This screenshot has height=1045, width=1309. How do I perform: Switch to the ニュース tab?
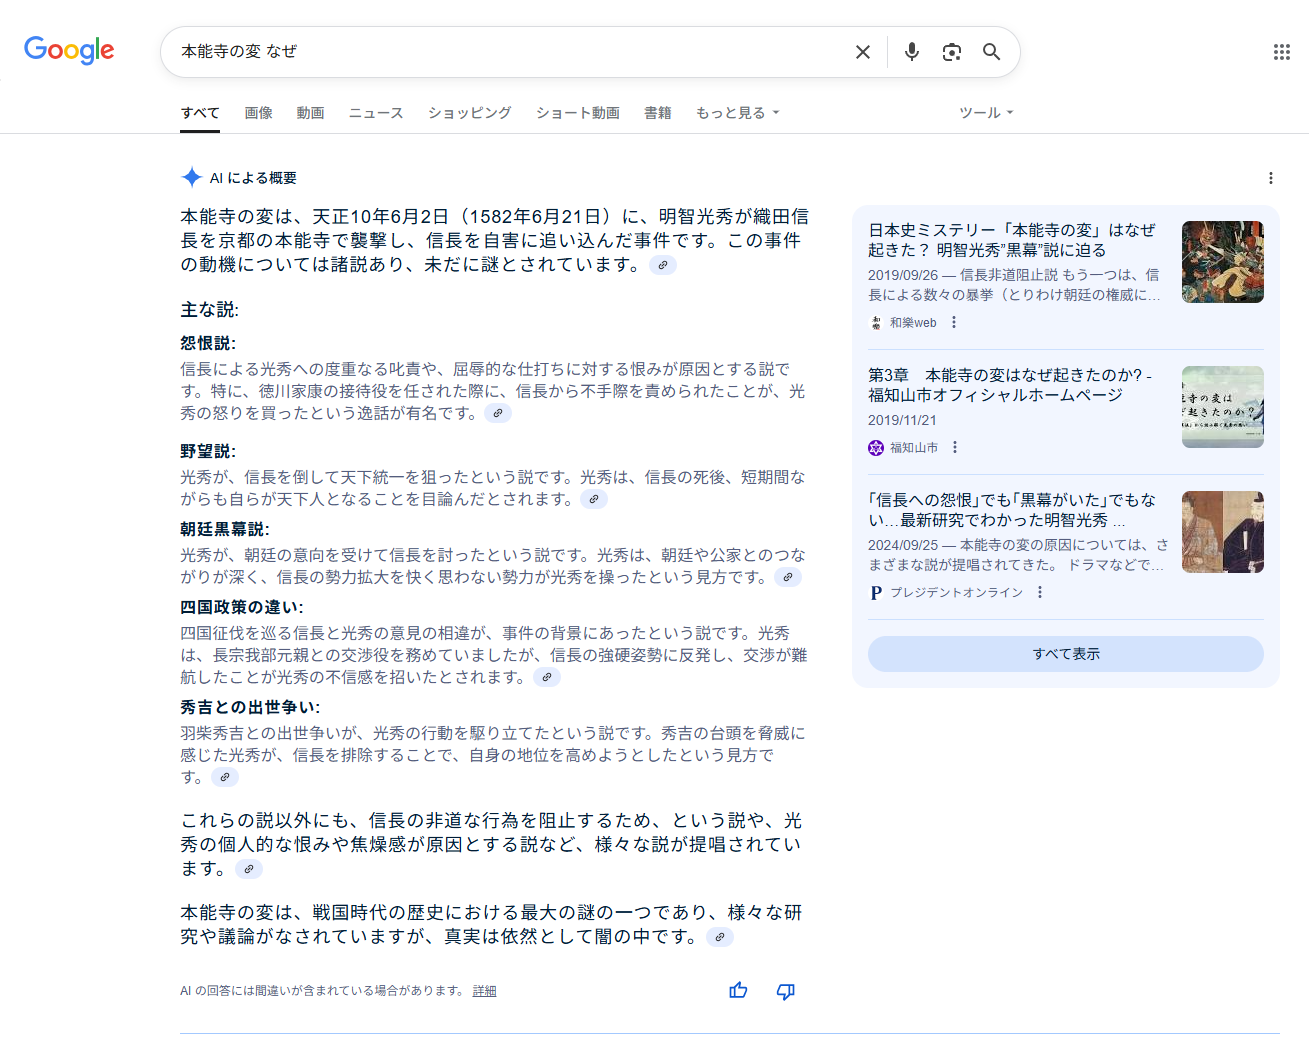(x=376, y=113)
